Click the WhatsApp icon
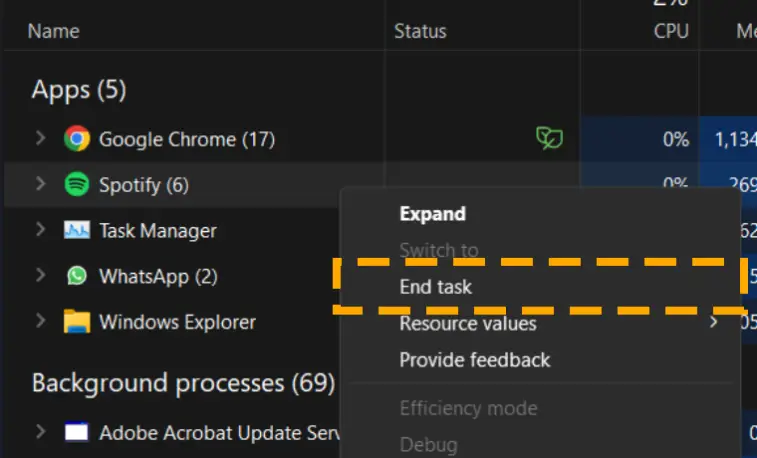757x458 pixels. click(x=77, y=276)
